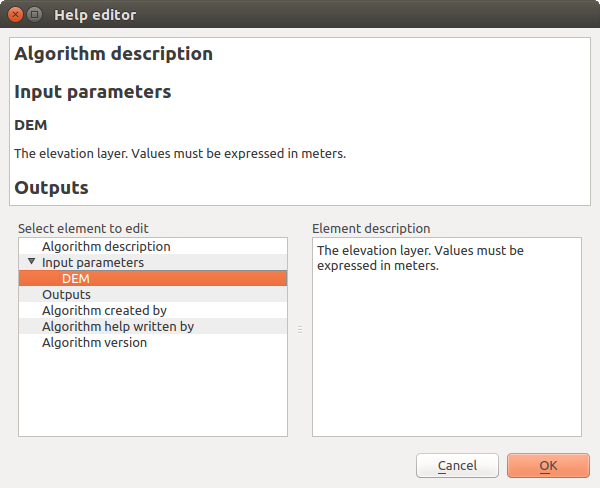The image size is (600, 488).
Task: Minimize the Help editor dialog
Action: [35, 15]
